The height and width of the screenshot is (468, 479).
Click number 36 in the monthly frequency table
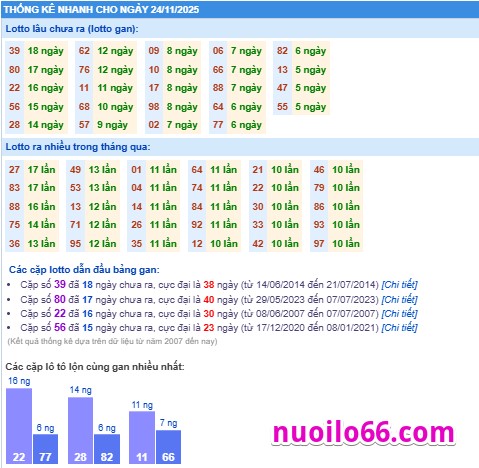pyautogui.click(x=14, y=244)
